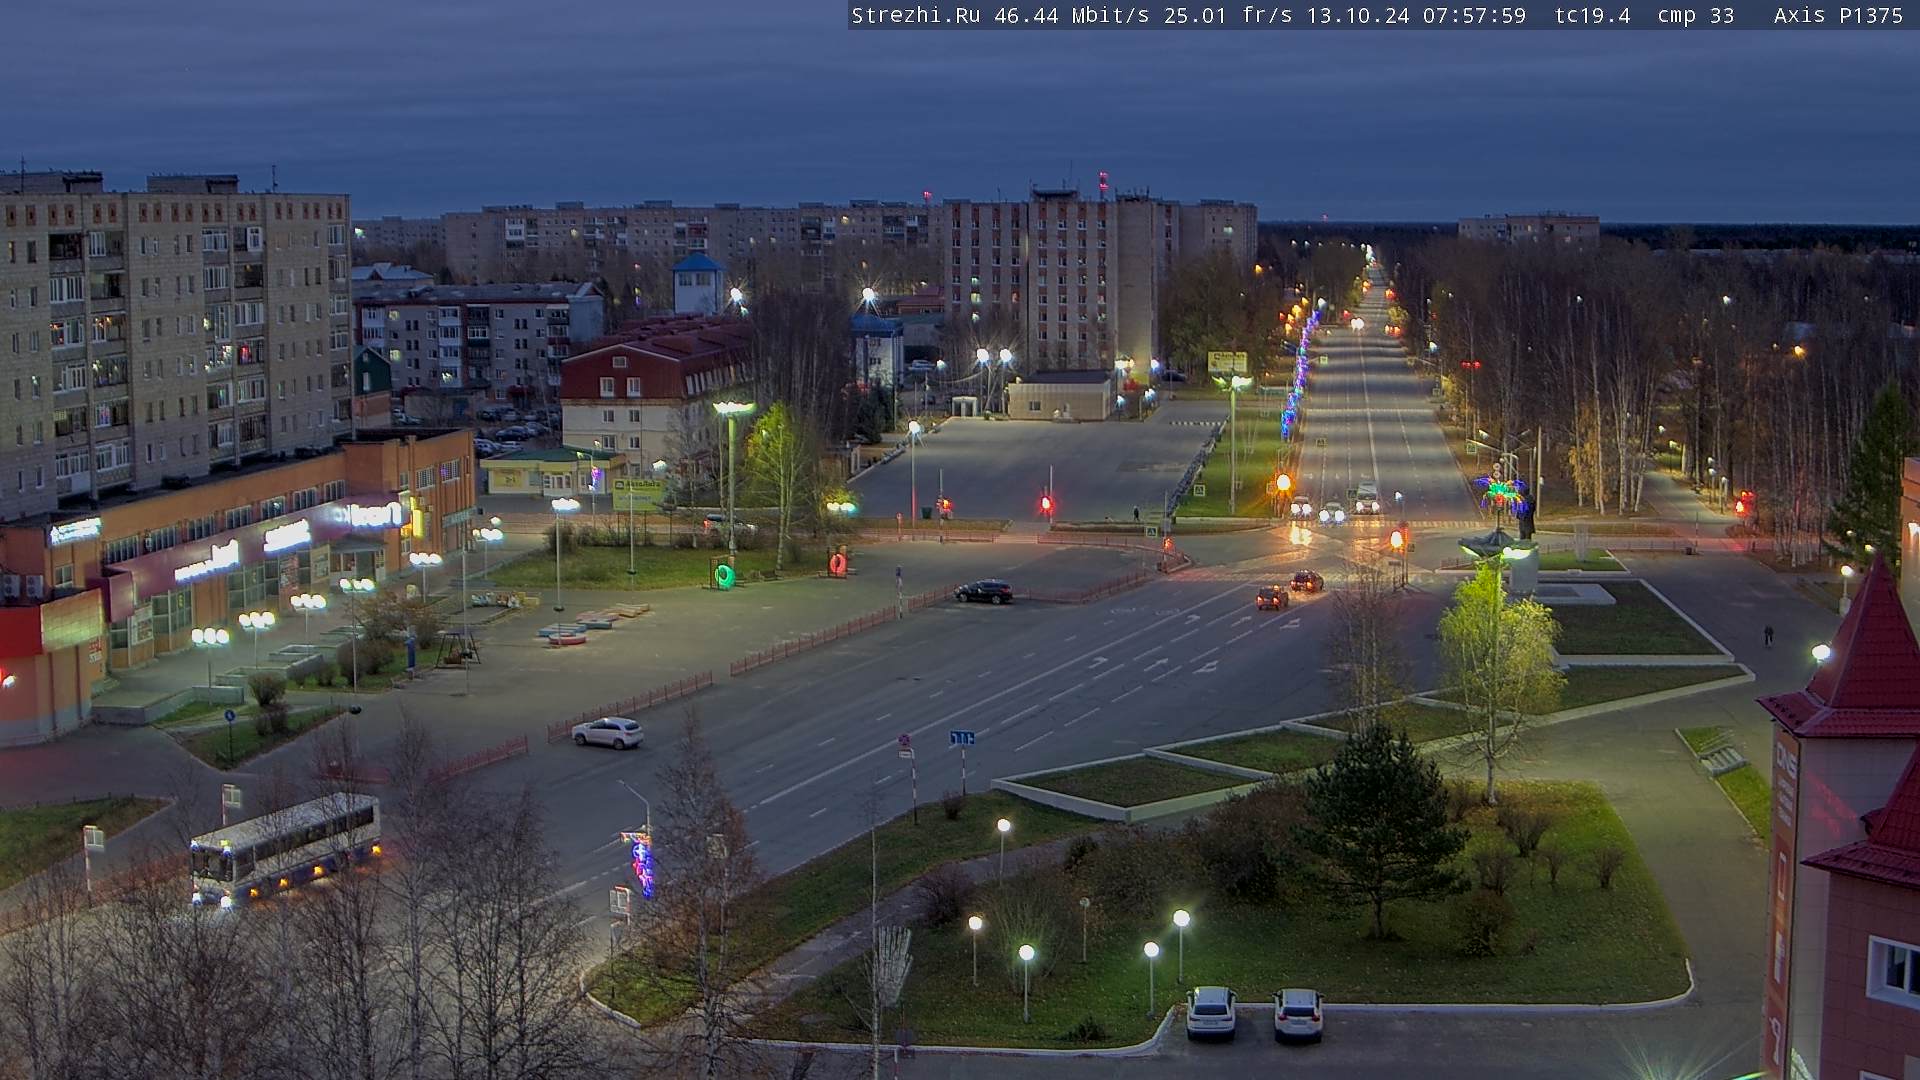Click the Strezhi.Ru overlay label

(916, 16)
